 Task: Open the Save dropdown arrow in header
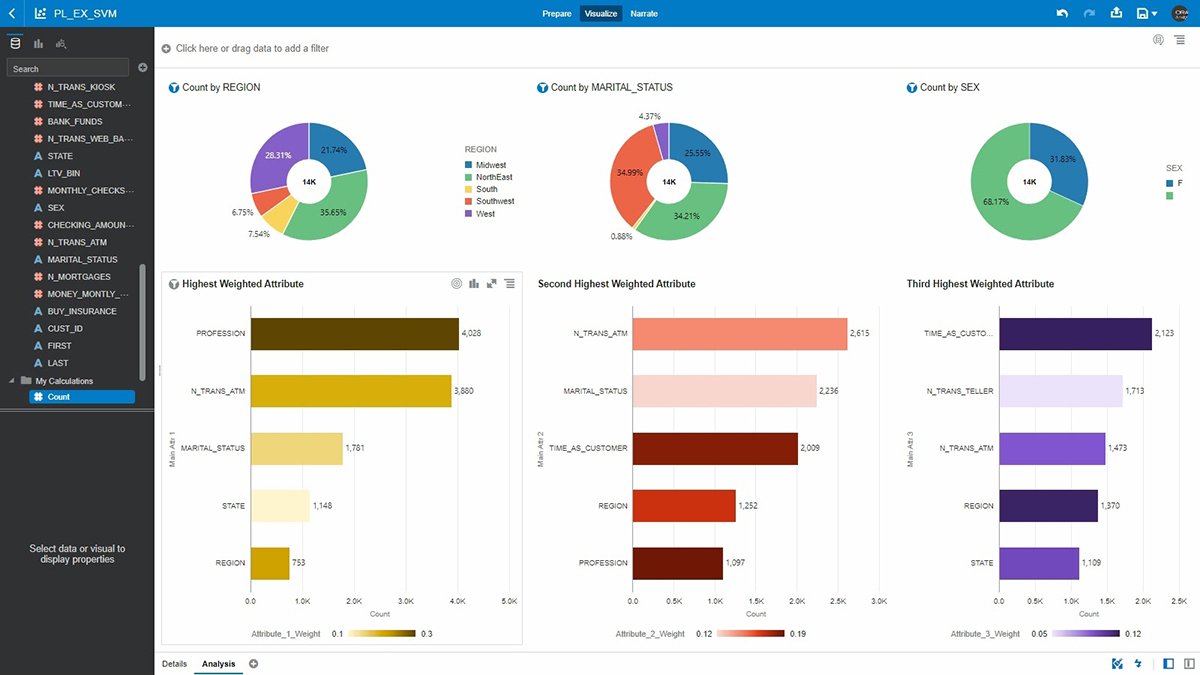tap(1153, 13)
